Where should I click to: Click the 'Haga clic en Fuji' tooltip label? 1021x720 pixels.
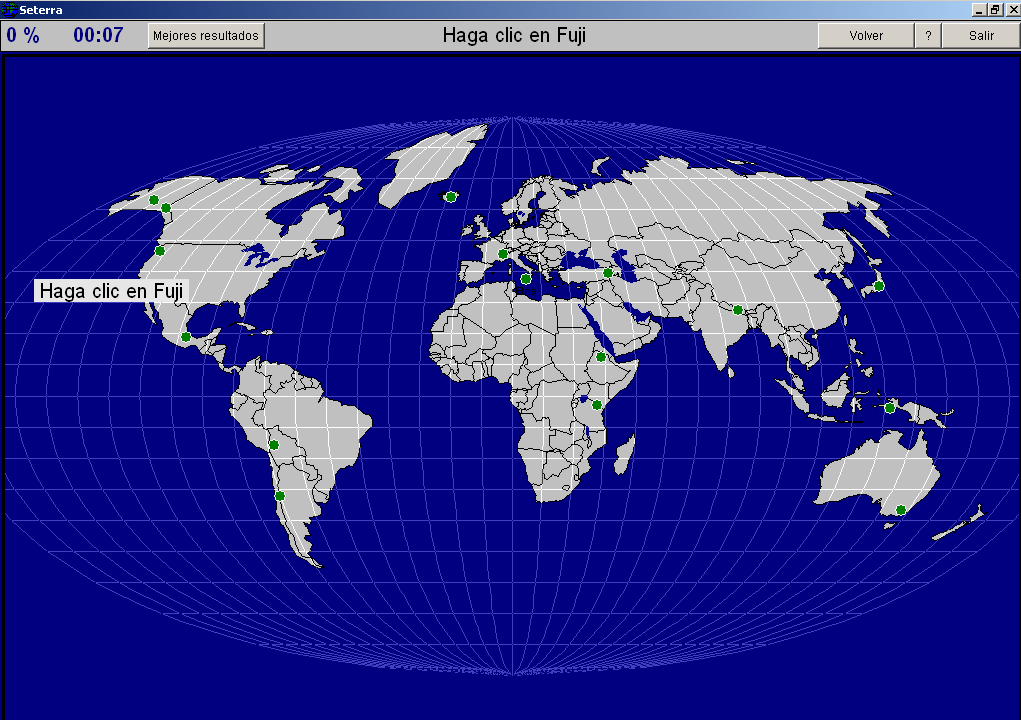[x=111, y=291]
